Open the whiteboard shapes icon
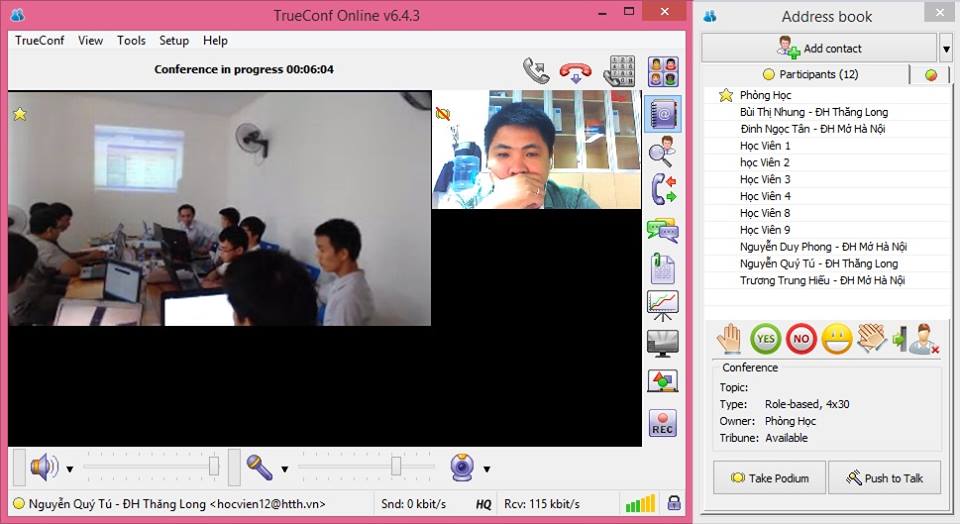960x524 pixels. (x=662, y=381)
